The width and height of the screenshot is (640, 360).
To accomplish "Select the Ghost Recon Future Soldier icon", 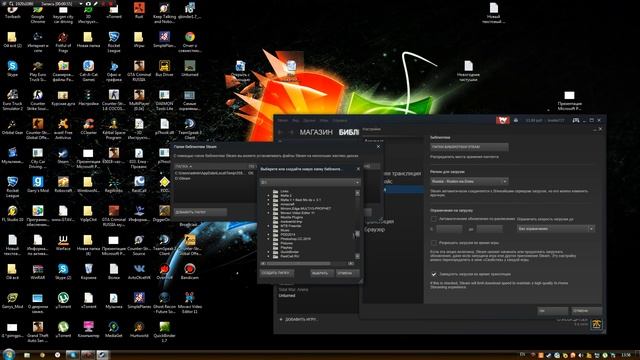I will click(x=164, y=303).
